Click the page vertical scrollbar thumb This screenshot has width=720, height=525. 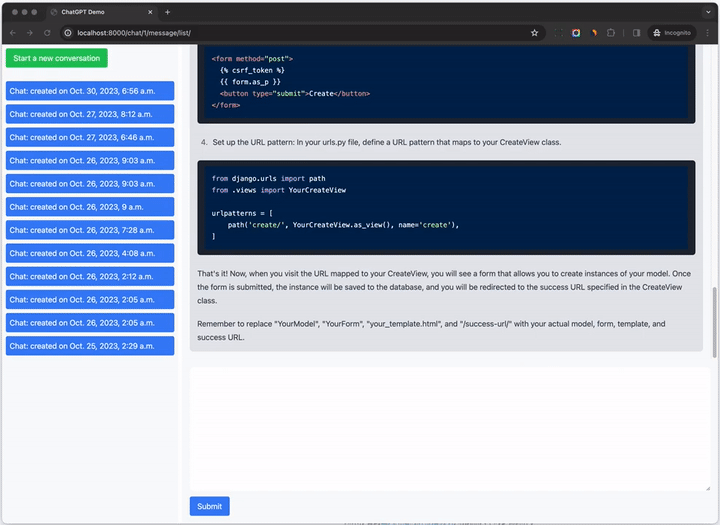pyautogui.click(x=714, y=322)
